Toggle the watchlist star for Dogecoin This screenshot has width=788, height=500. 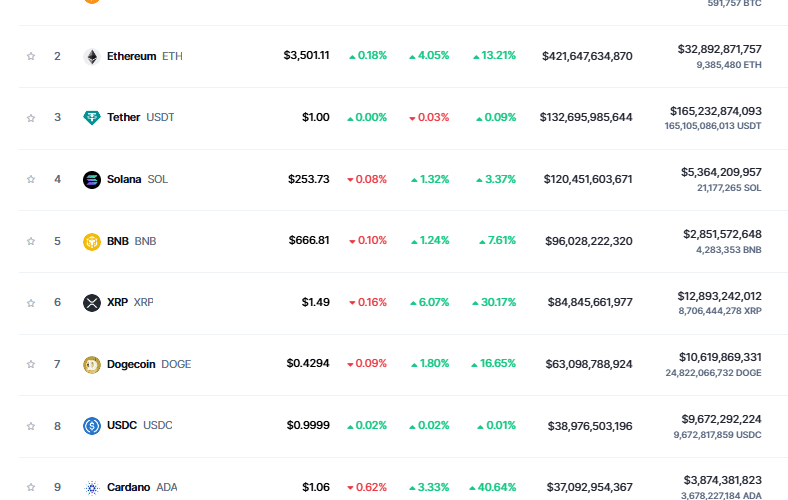point(31,364)
